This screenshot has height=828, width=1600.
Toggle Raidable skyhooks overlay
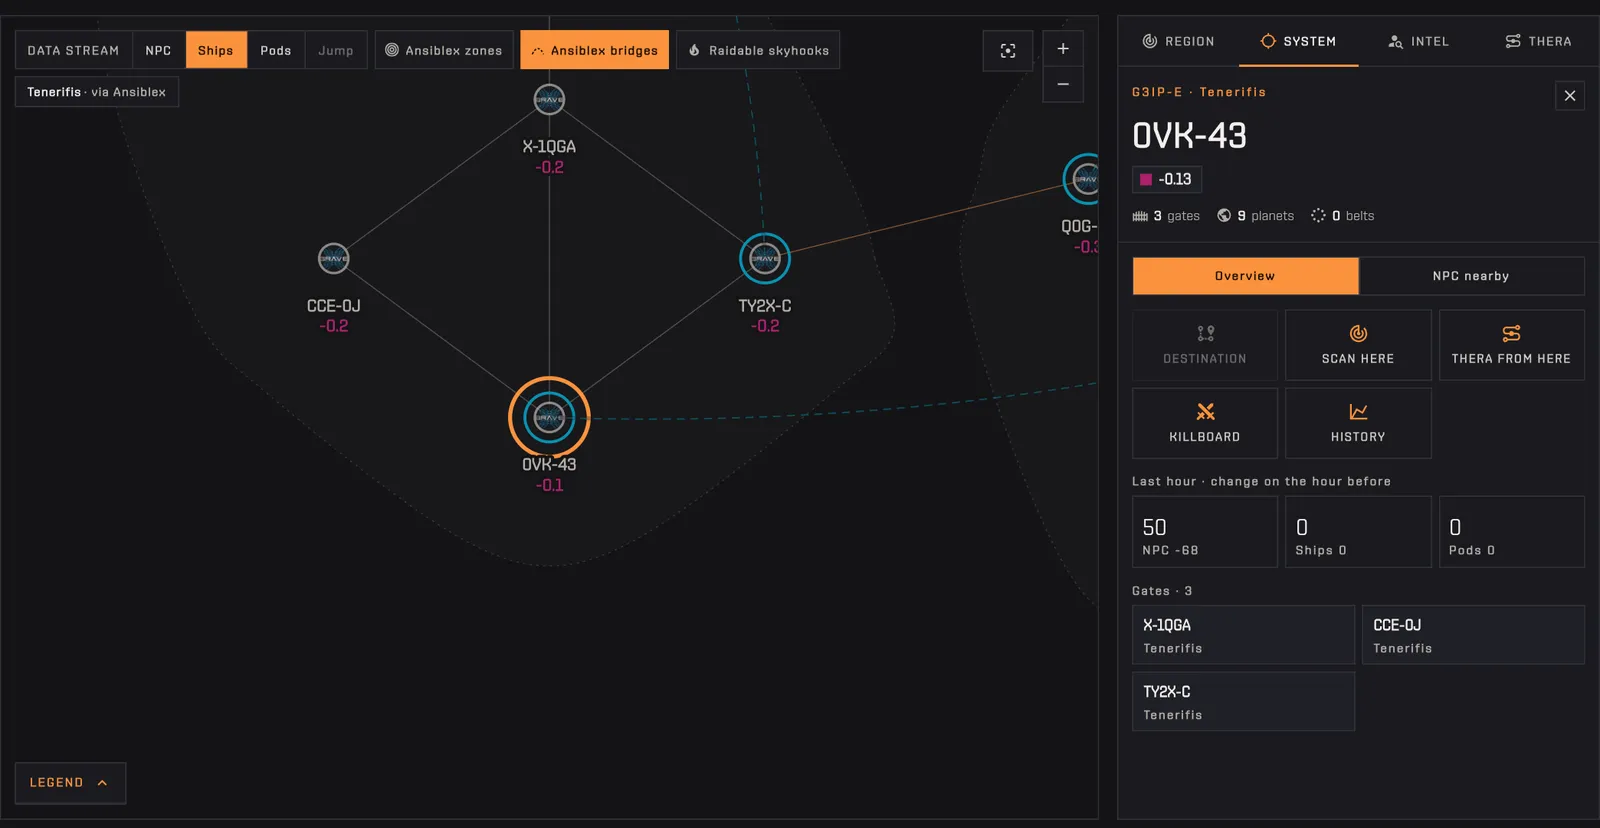(x=758, y=50)
